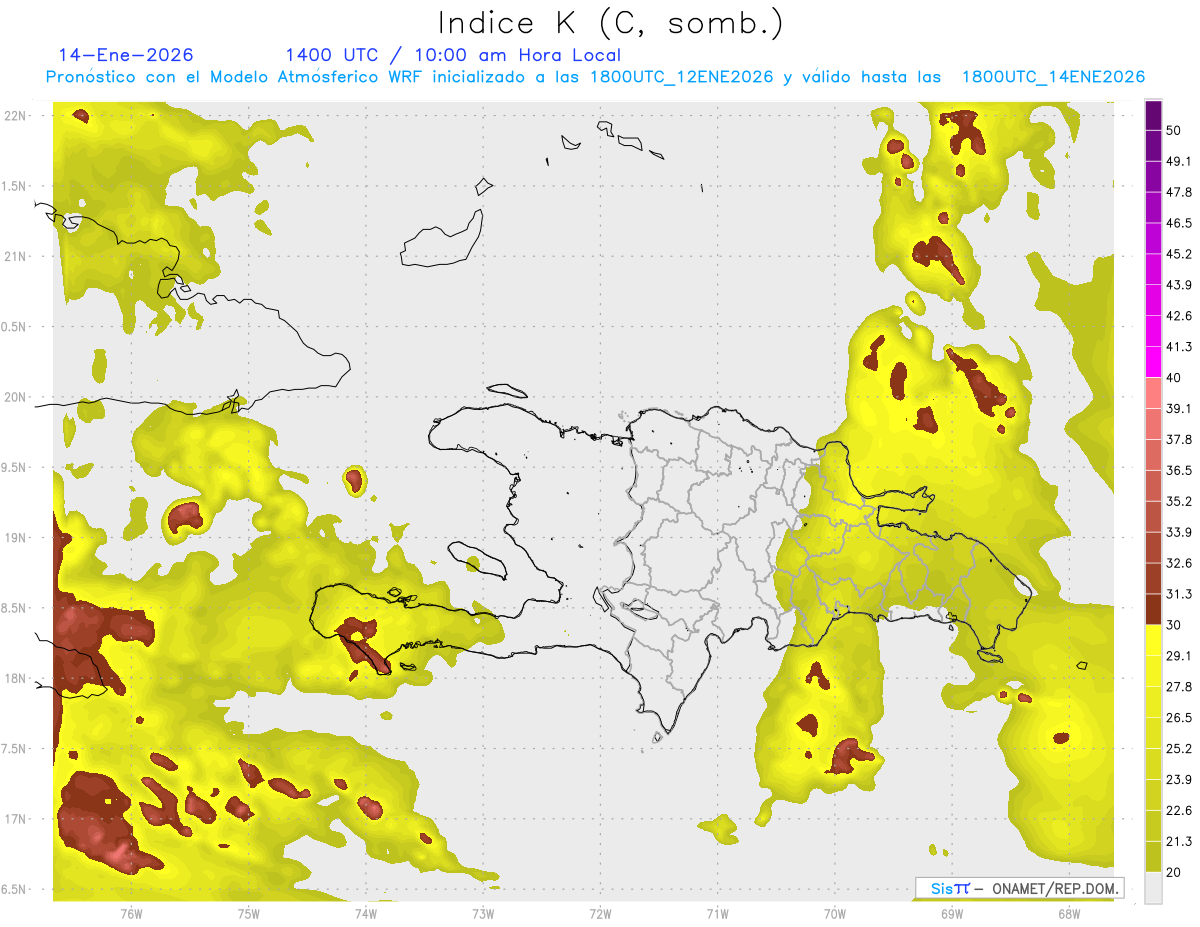The image size is (1200, 927).
Task: Click the 73W longitude label
Action: pos(483,913)
